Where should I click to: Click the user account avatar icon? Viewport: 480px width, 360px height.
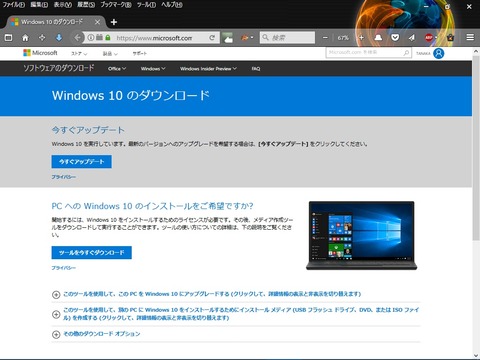click(x=439, y=53)
